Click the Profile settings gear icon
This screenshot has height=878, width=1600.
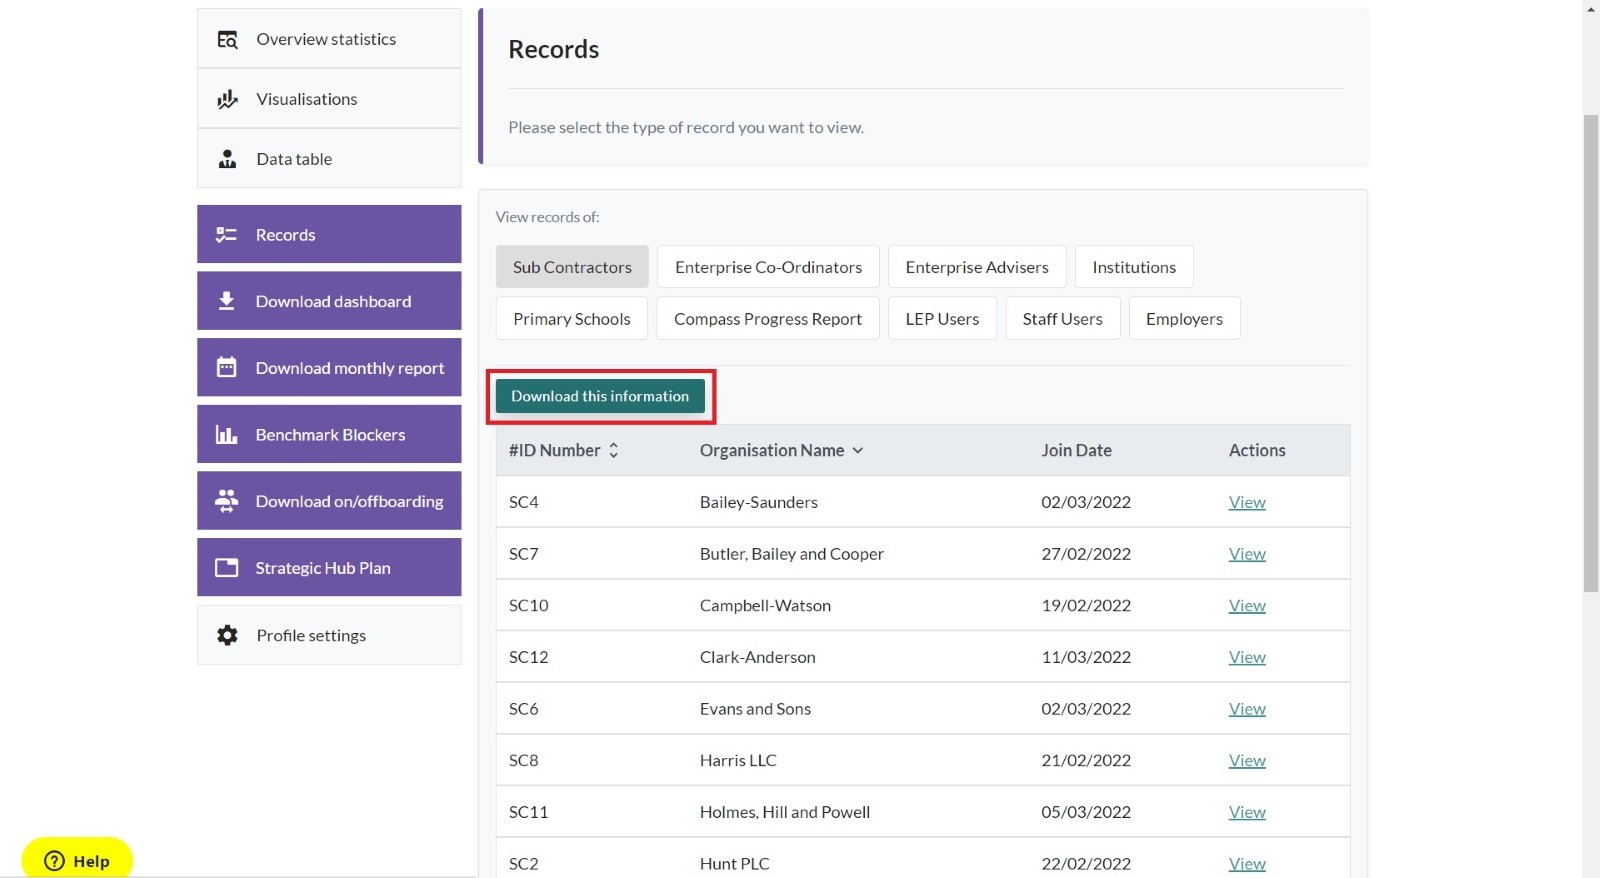pyautogui.click(x=227, y=635)
